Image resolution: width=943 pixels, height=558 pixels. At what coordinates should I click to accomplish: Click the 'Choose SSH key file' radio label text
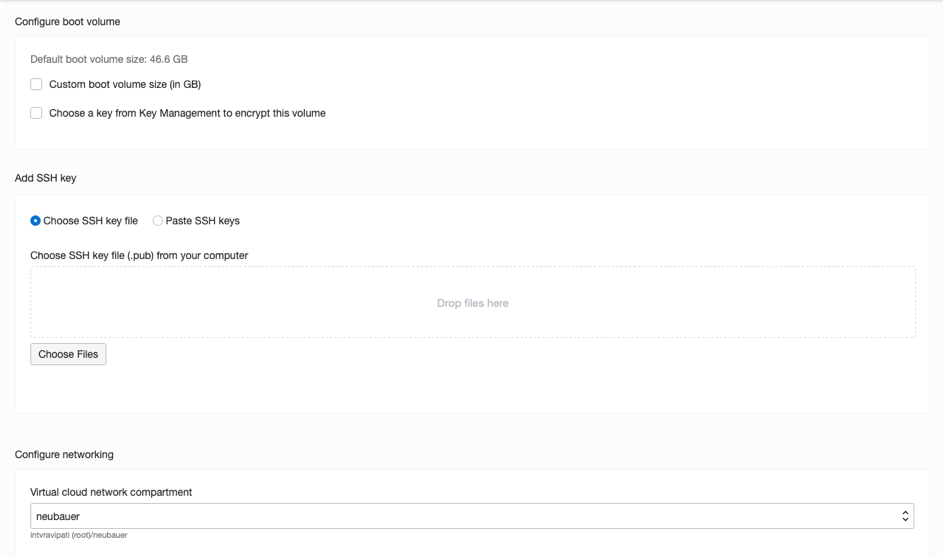(x=91, y=221)
